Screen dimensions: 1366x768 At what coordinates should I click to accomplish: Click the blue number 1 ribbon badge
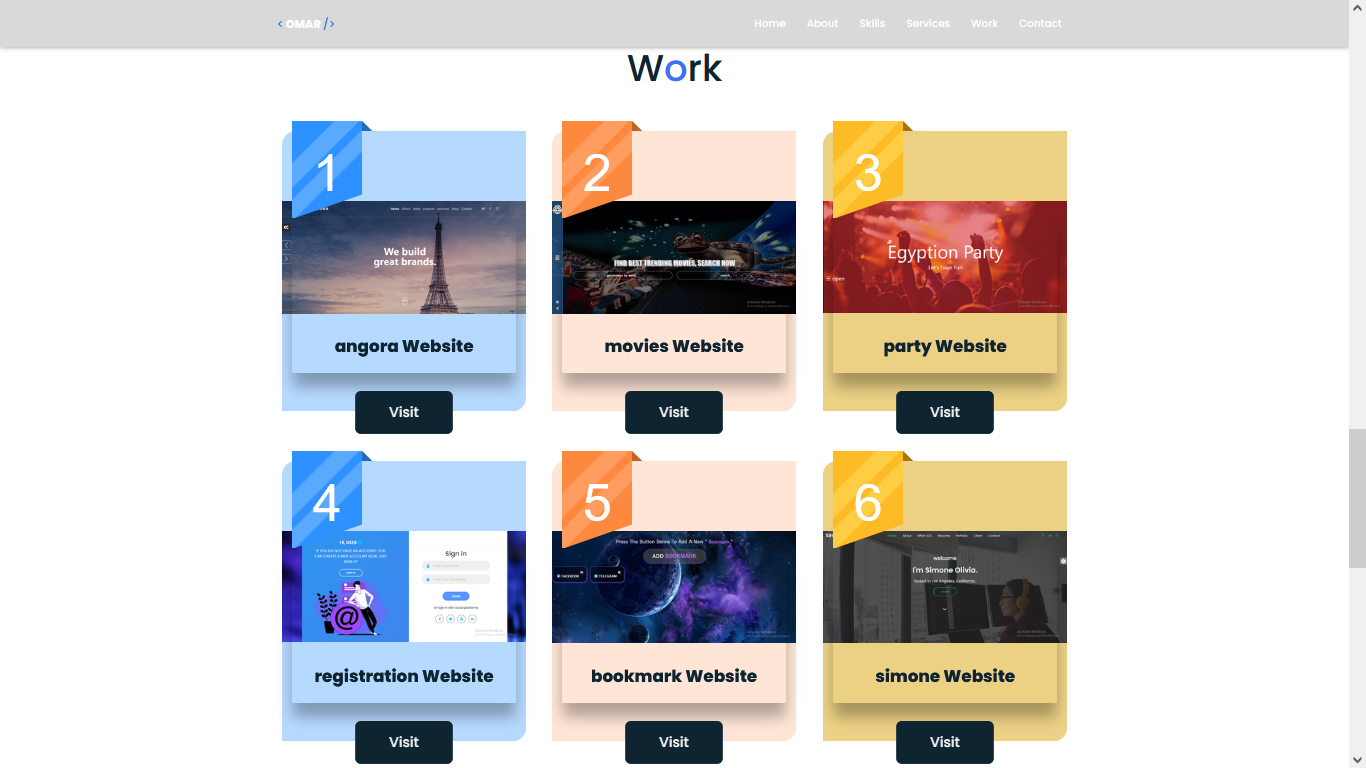pyautogui.click(x=326, y=168)
